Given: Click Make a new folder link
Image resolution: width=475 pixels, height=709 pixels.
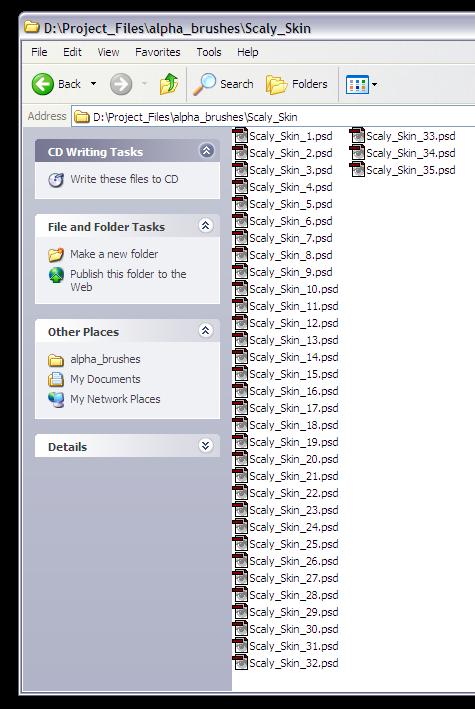Looking at the screenshot, I should point(114,254).
